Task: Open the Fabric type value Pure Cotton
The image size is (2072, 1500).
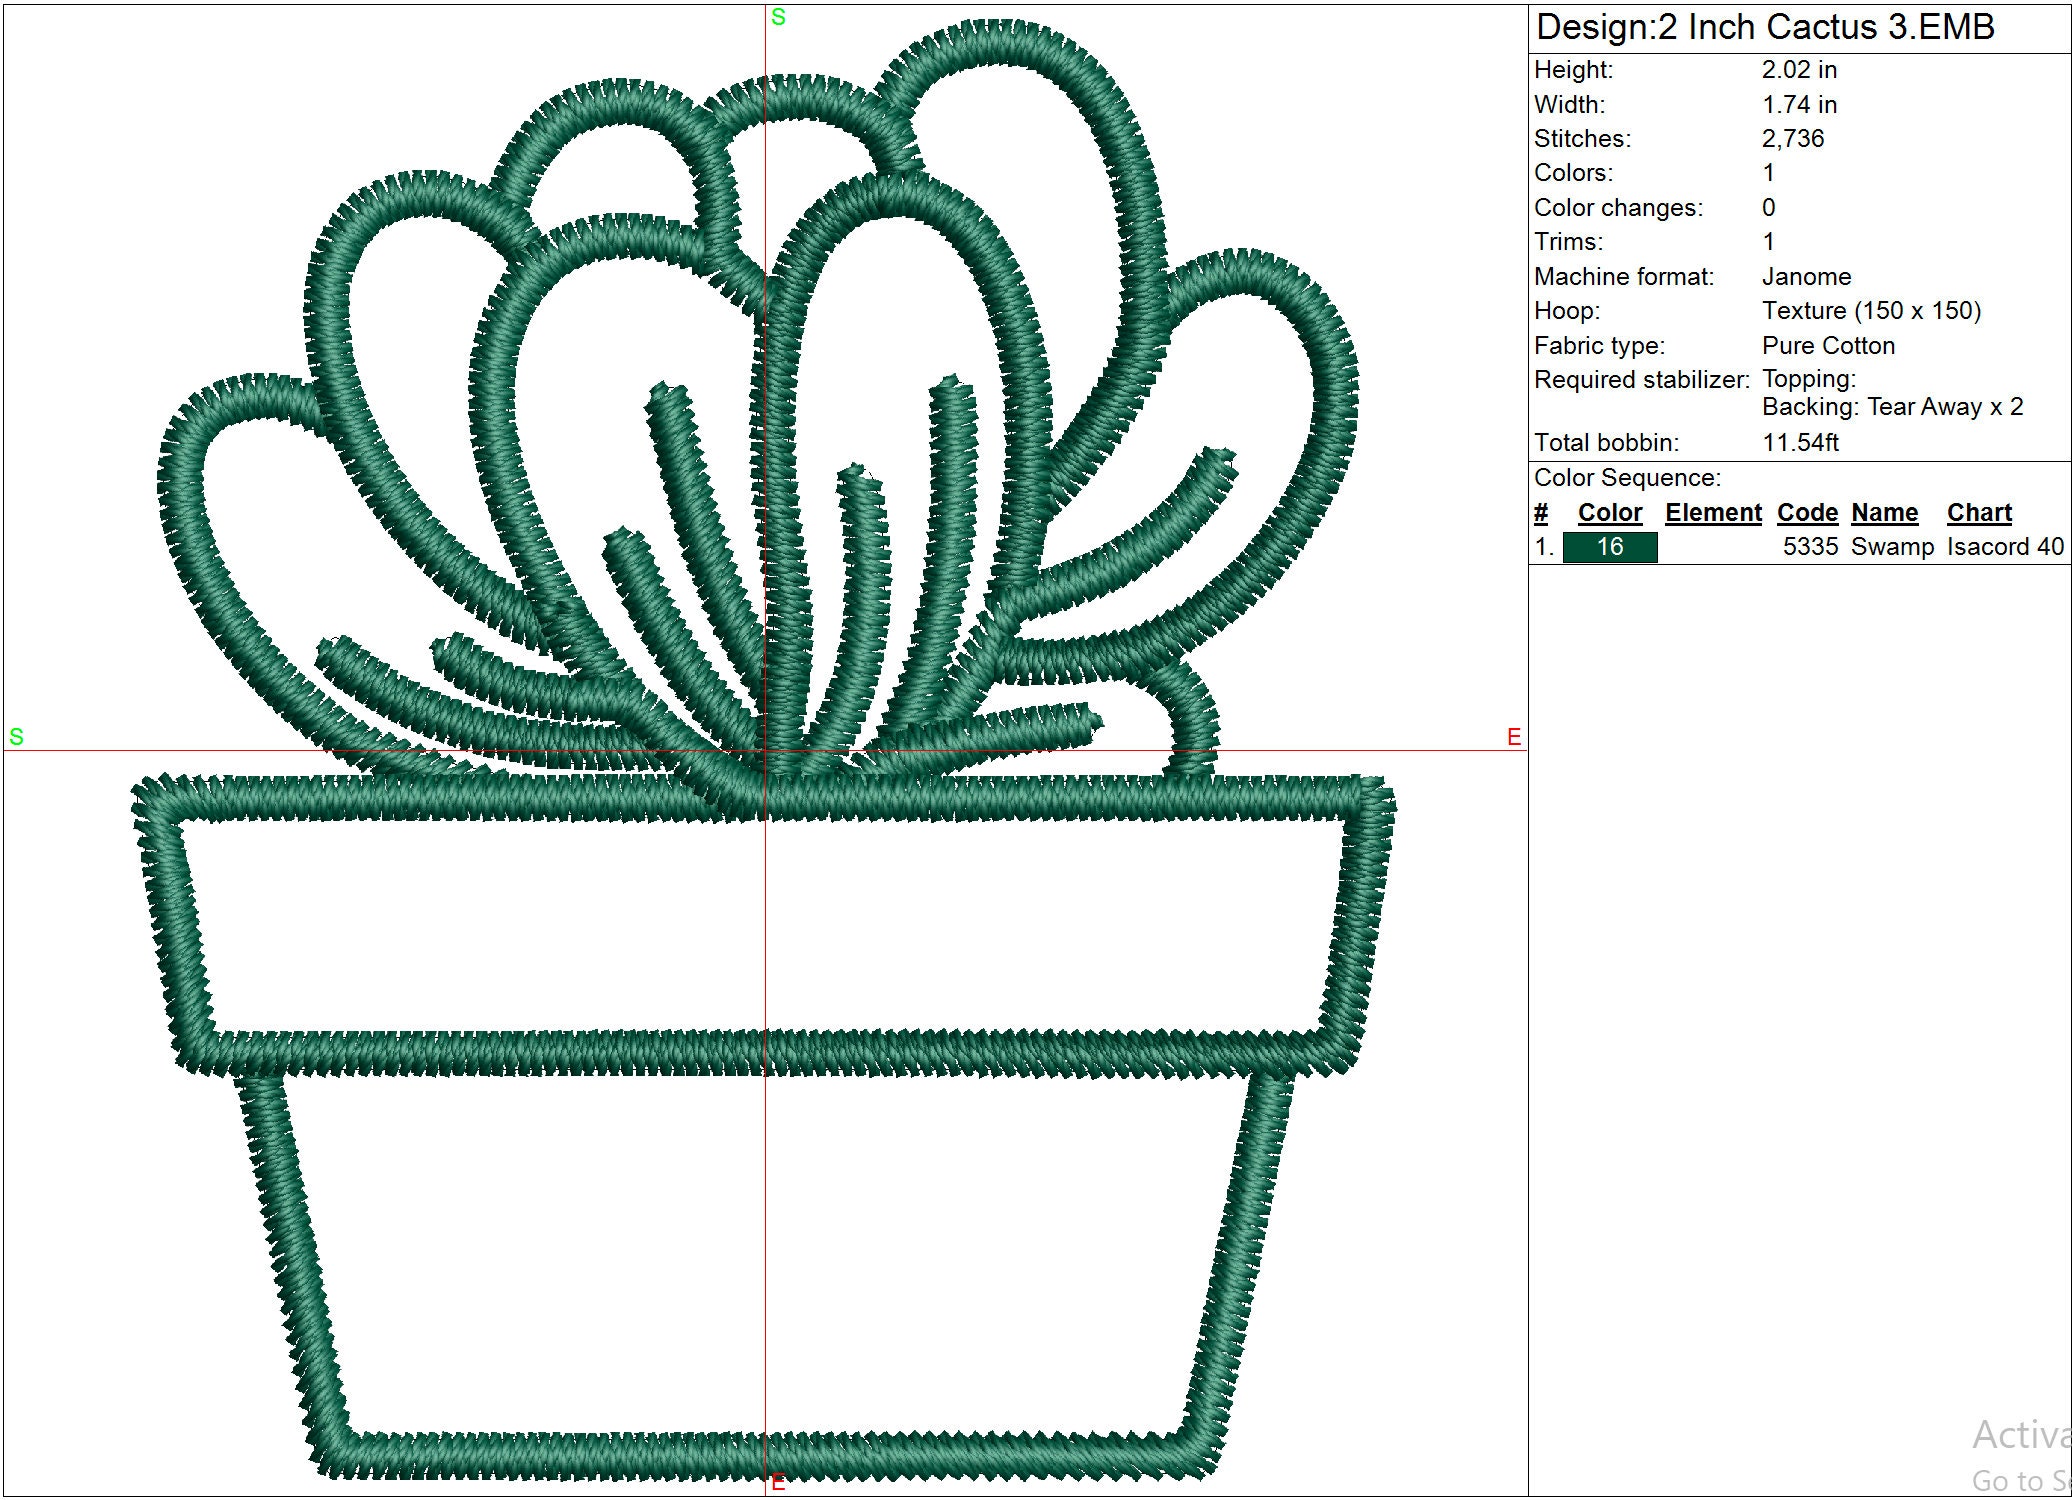Action: [1827, 345]
